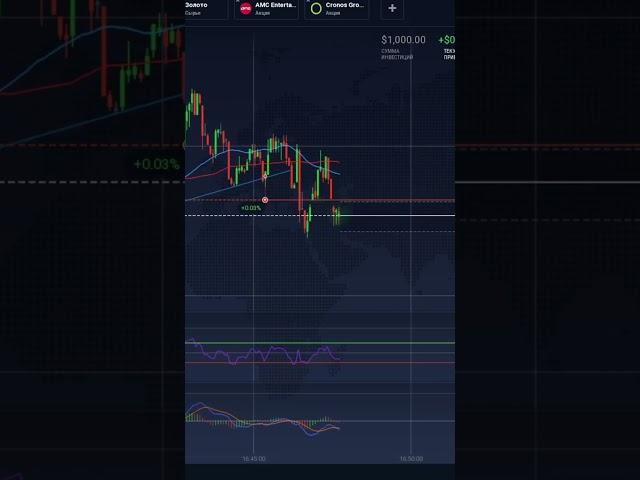
Task: Click the plus button to add asset
Action: (392, 8)
